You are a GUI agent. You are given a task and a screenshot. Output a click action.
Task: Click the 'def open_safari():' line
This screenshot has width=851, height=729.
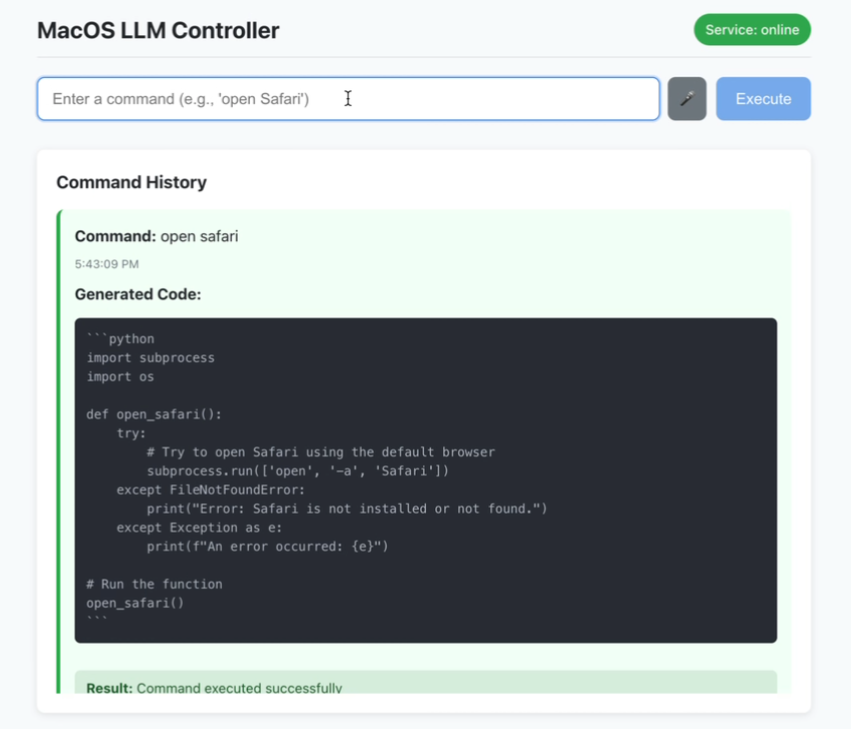[154, 414]
